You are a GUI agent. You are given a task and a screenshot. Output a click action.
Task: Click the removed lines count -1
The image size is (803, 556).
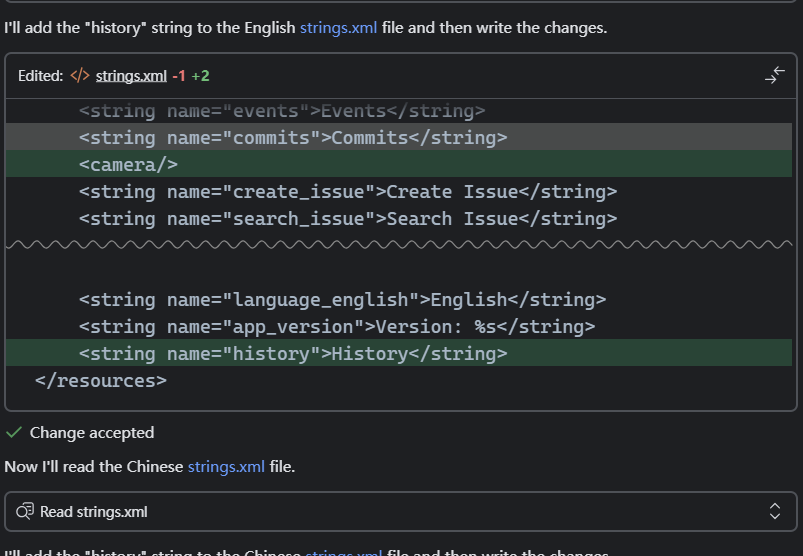pyautogui.click(x=179, y=76)
